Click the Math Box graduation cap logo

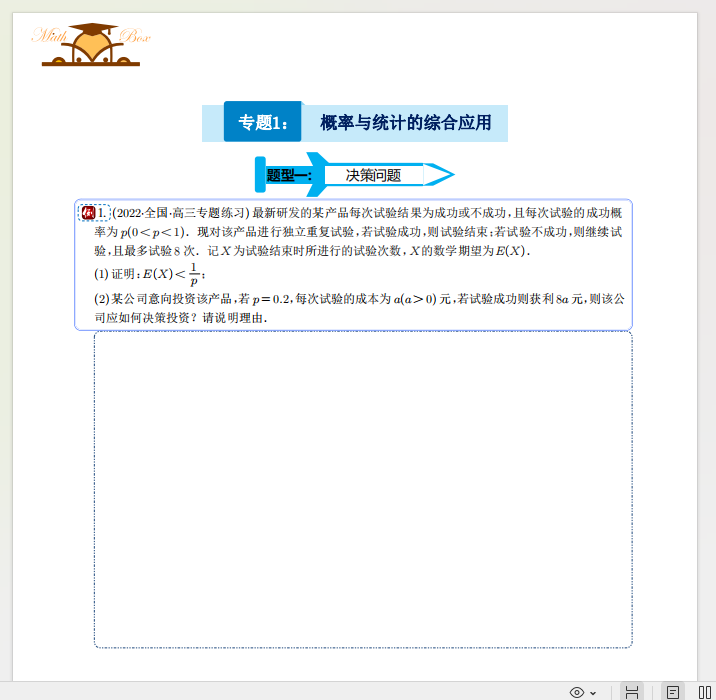click(x=91, y=46)
